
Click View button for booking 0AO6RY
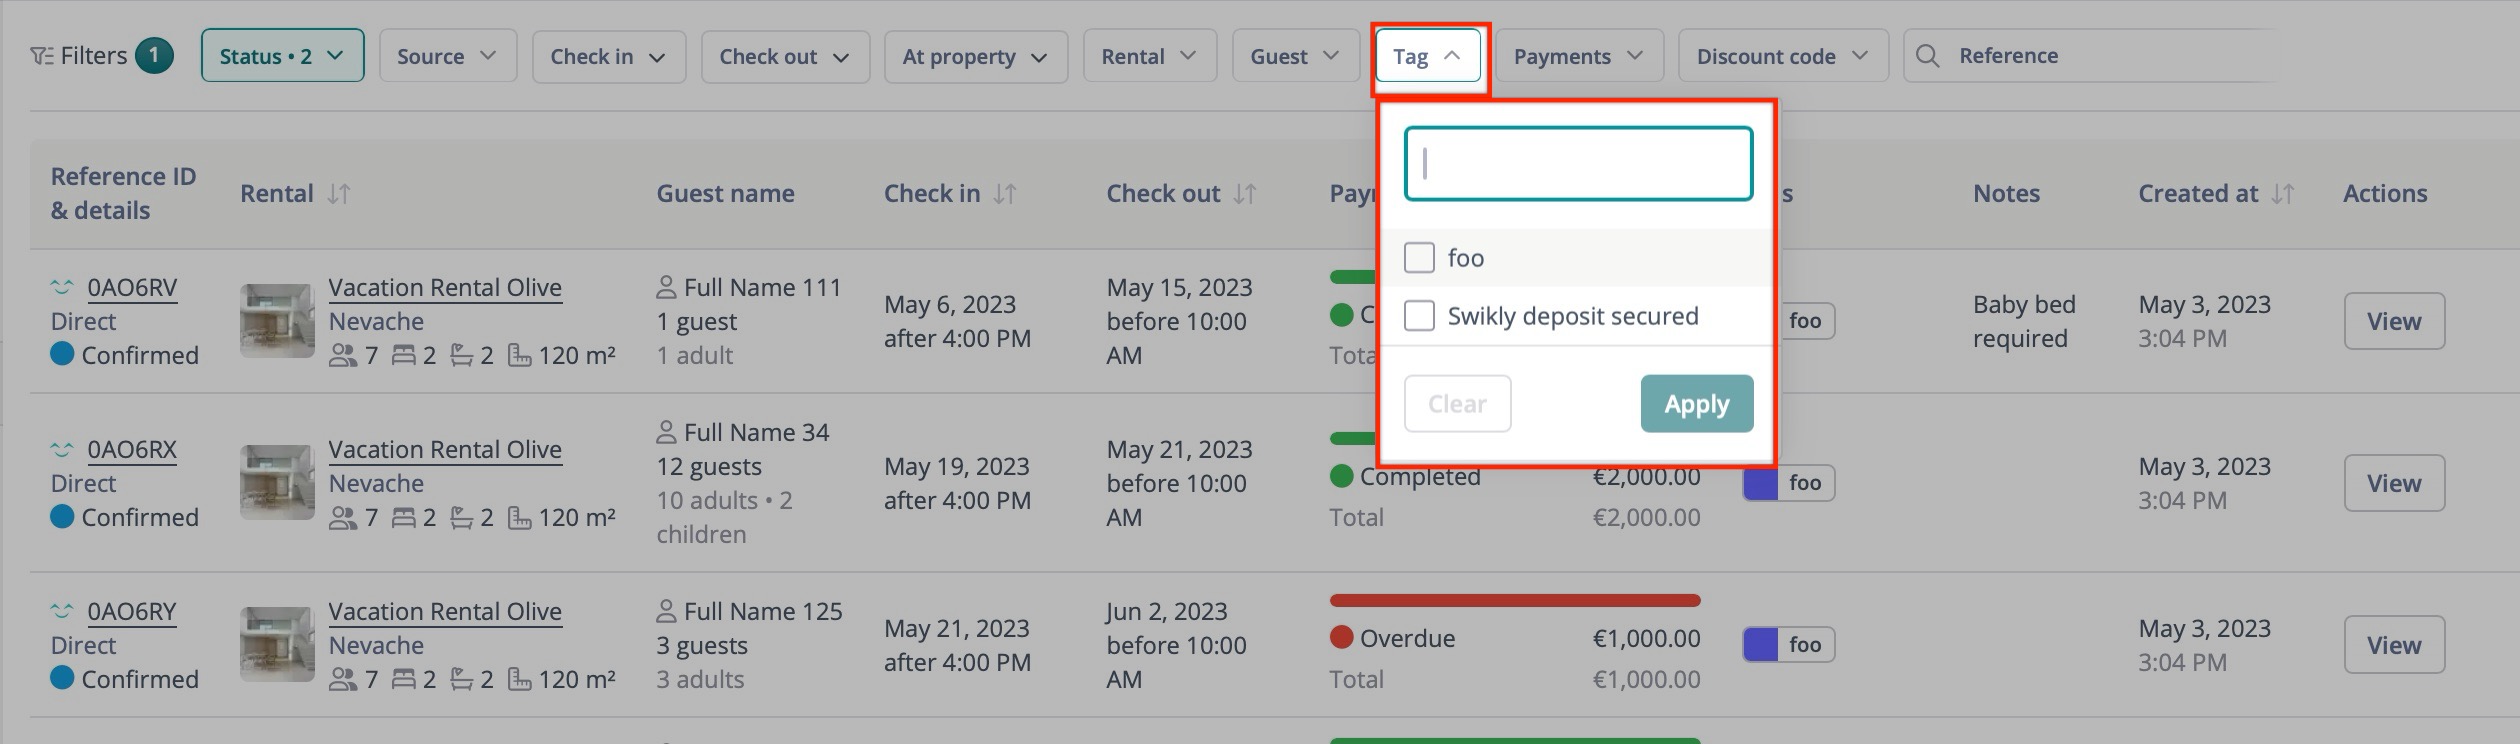click(2393, 645)
